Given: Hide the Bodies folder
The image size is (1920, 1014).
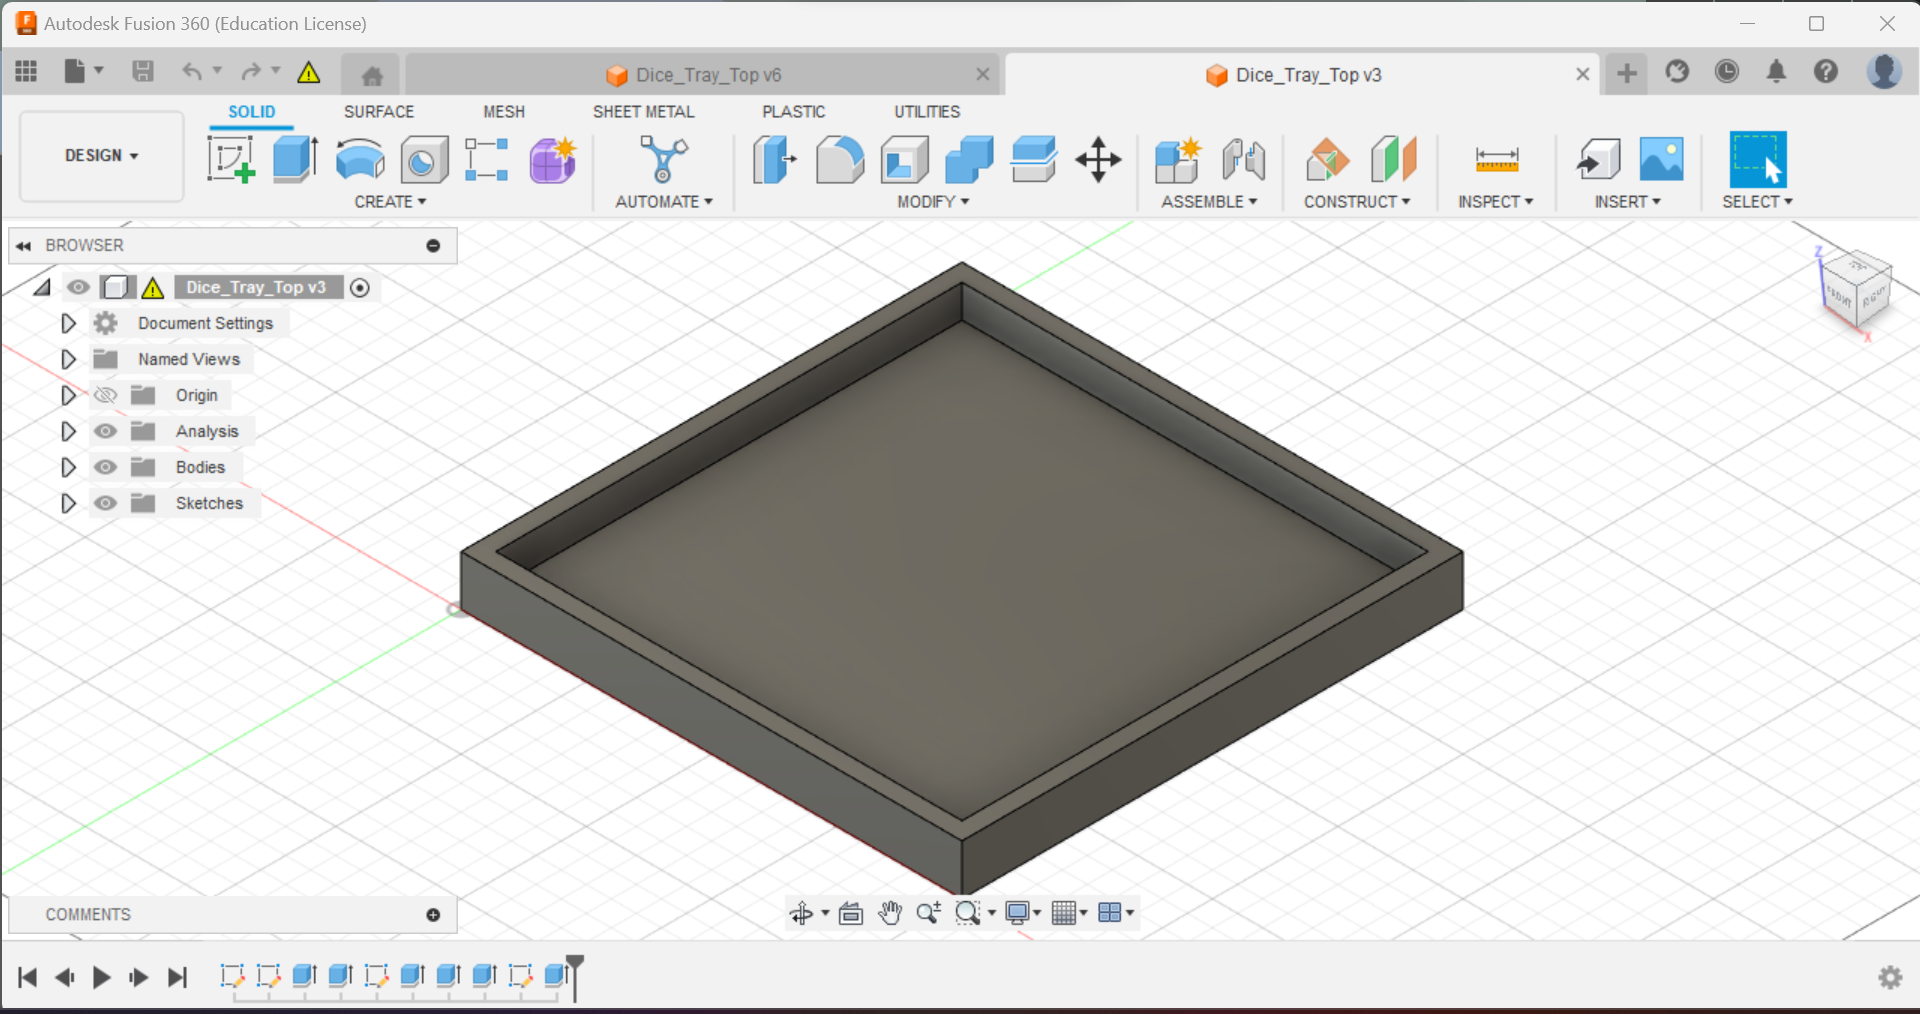Looking at the screenshot, I should (x=105, y=467).
